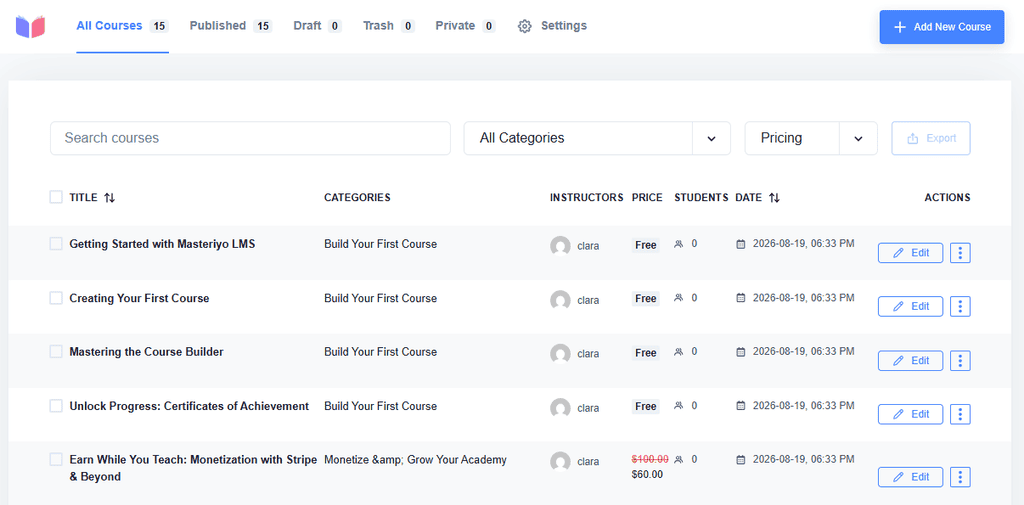The width and height of the screenshot is (1024, 505).
Task: Open the Published tab
Action: click(x=231, y=26)
